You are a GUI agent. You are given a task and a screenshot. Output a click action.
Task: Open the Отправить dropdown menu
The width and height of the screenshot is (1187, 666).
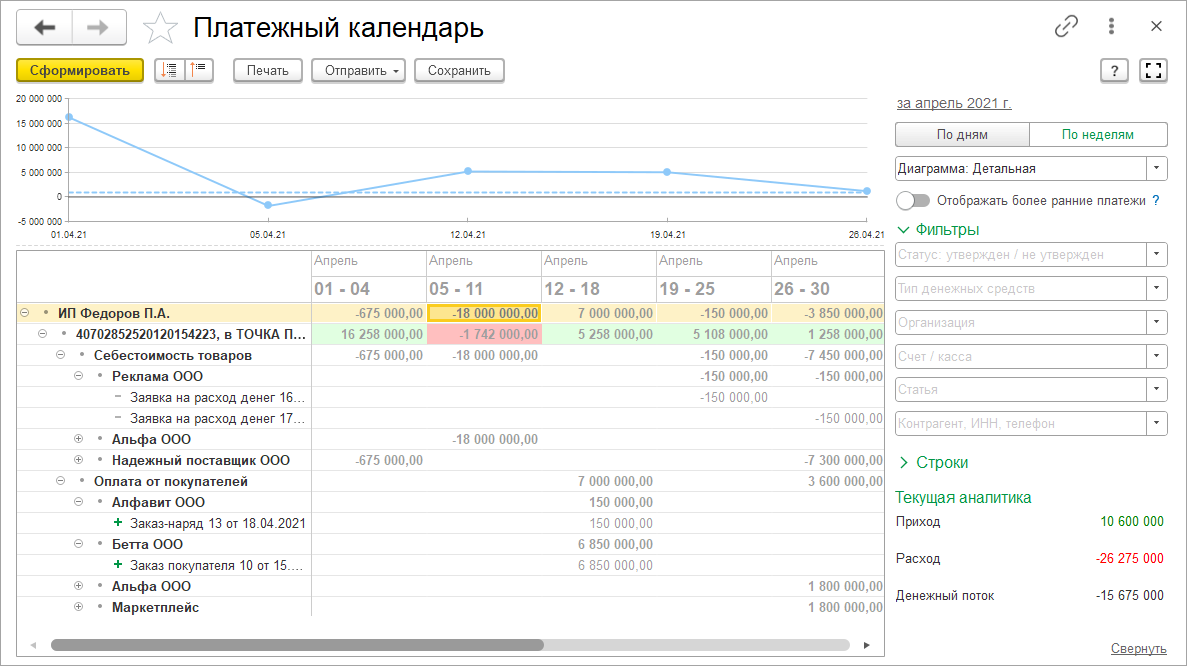pos(360,70)
